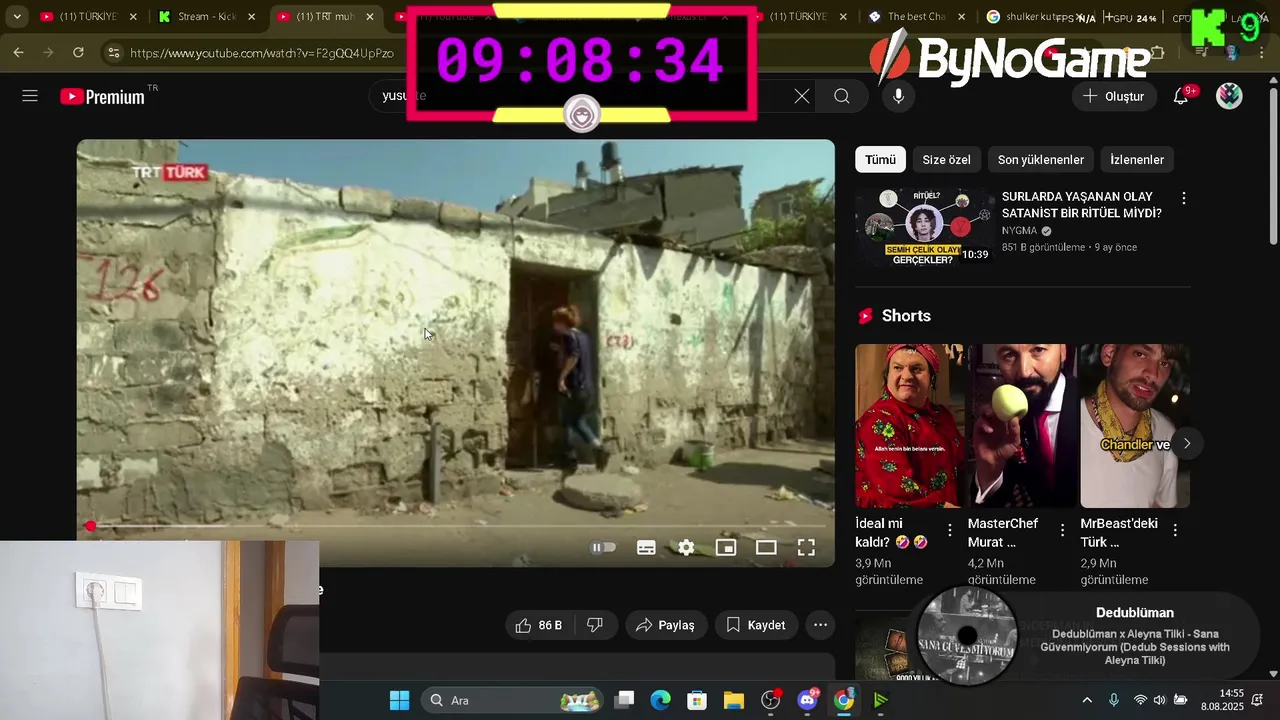Open options for MrBeast'deki Türk short

1175,530
